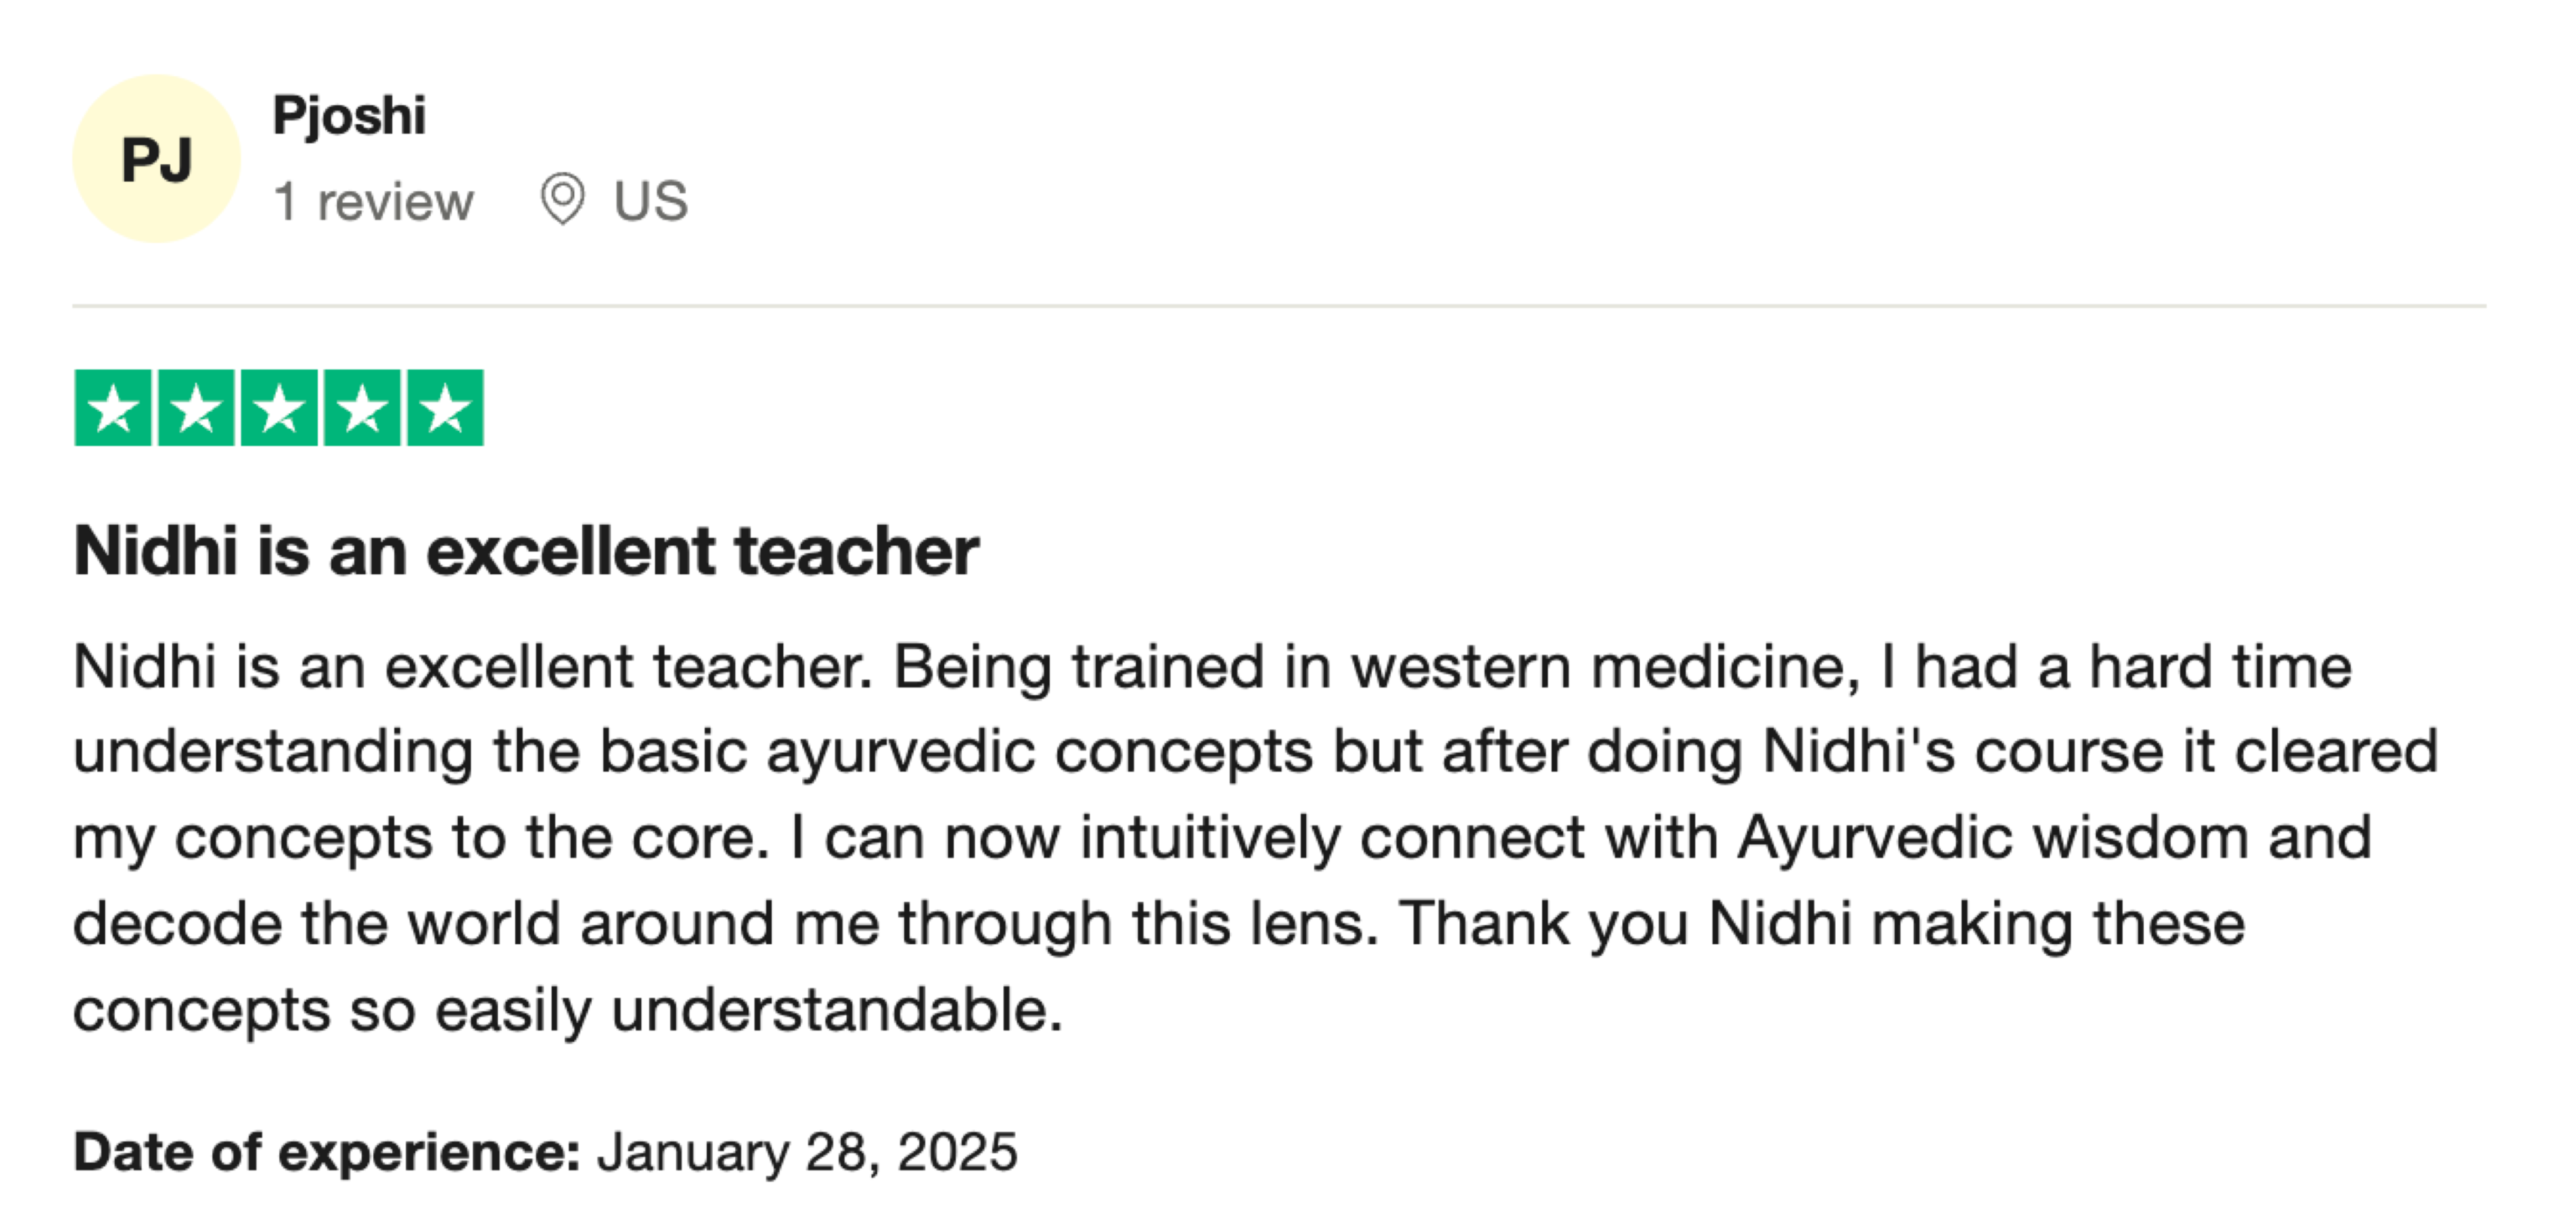Click the line starting "my concepts to the core"
Image resolution: width=2560 pixels, height=1230 pixels.
pyautogui.click(x=1222, y=837)
